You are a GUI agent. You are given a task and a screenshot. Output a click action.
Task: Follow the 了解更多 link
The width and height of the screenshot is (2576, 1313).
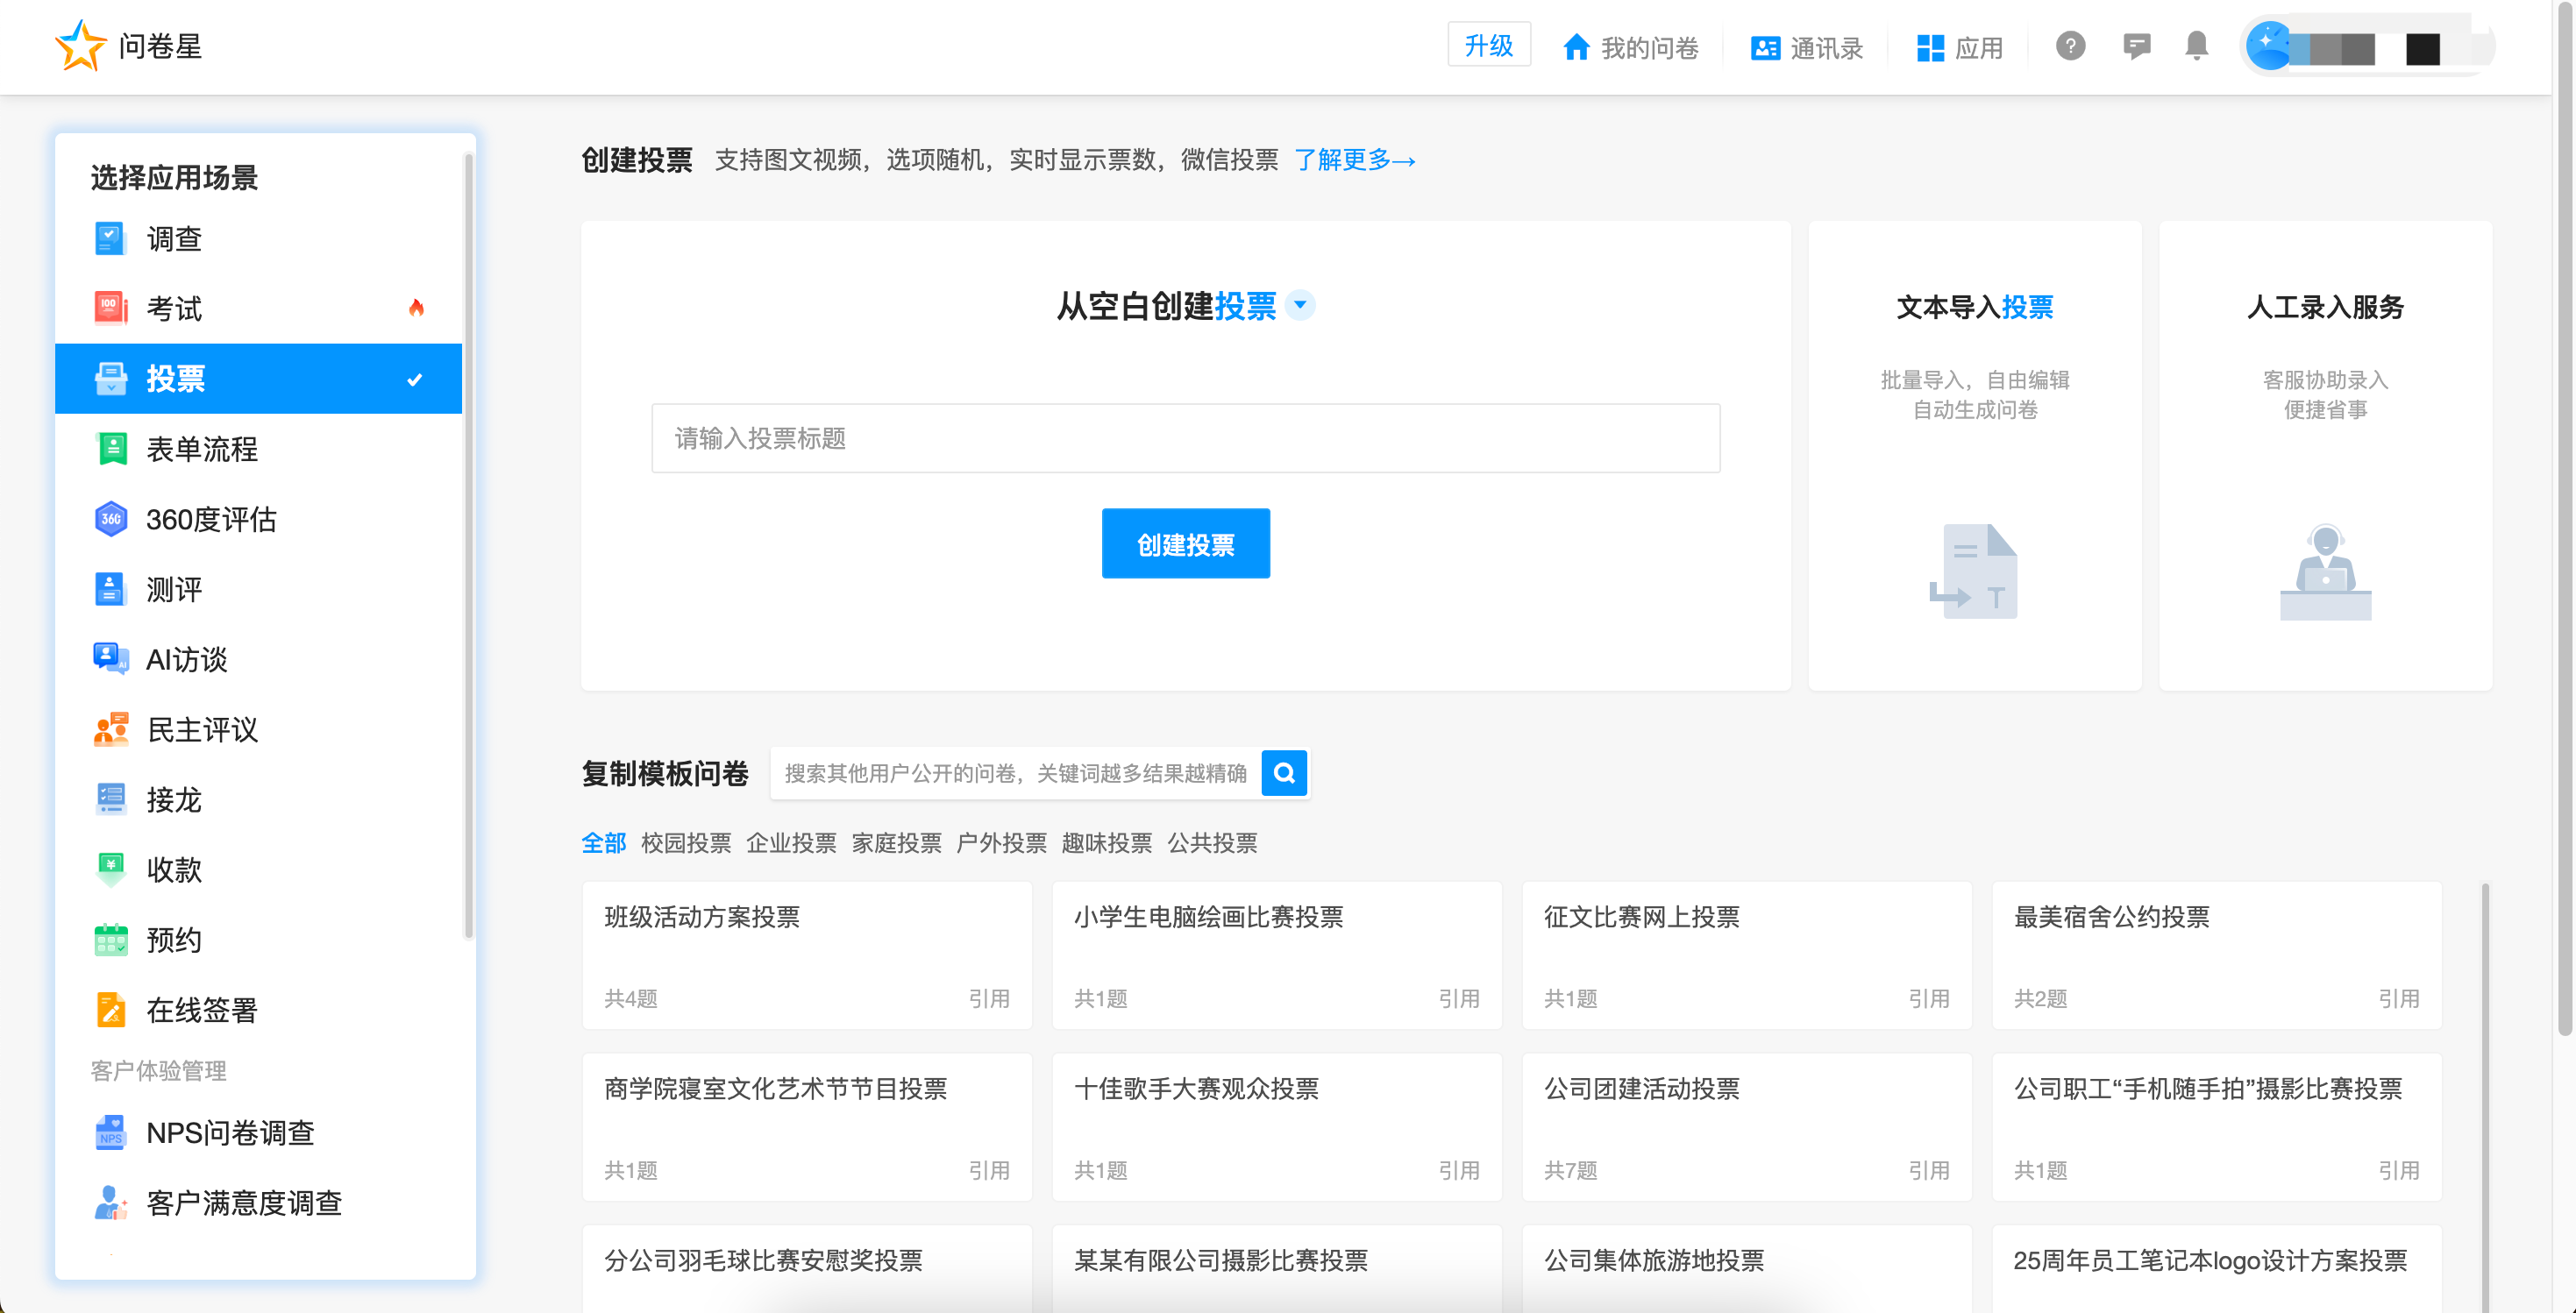(1354, 160)
